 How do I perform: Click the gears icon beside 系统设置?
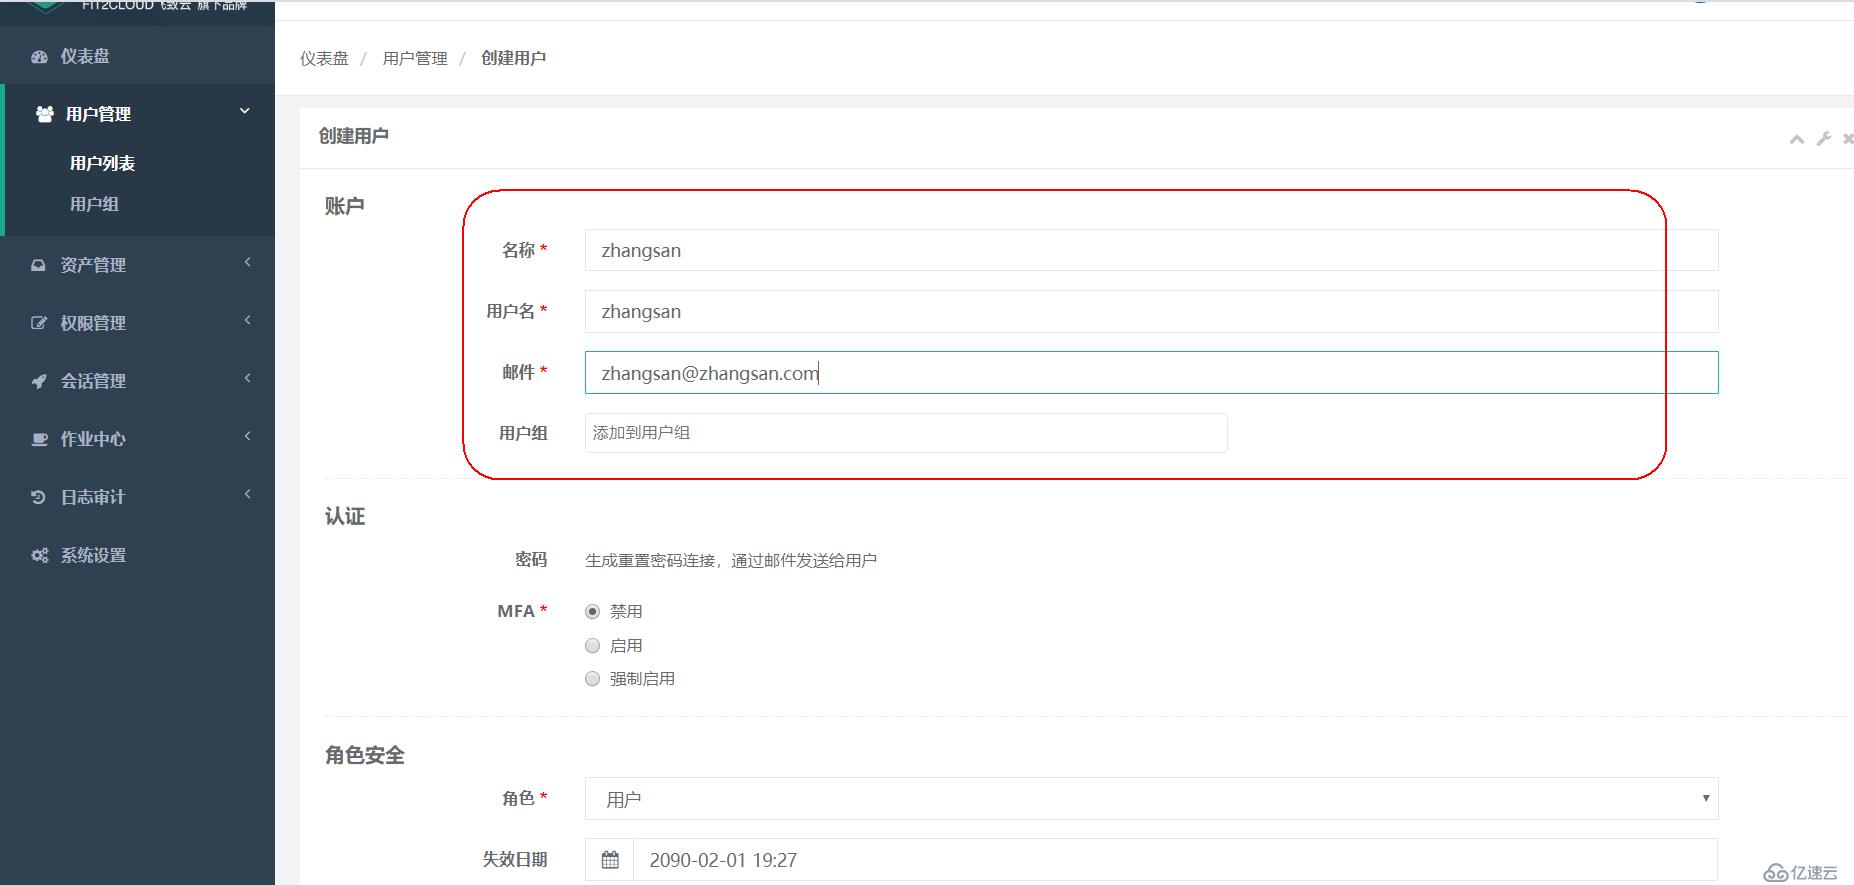tap(40, 555)
